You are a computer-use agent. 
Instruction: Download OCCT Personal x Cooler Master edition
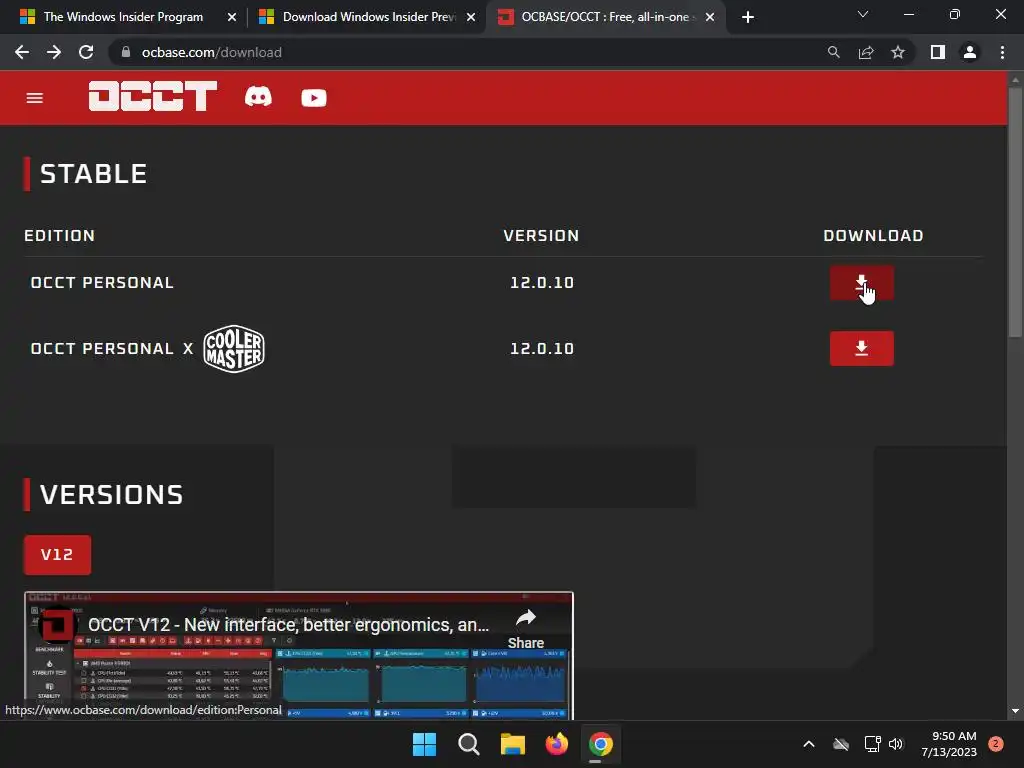click(x=861, y=348)
